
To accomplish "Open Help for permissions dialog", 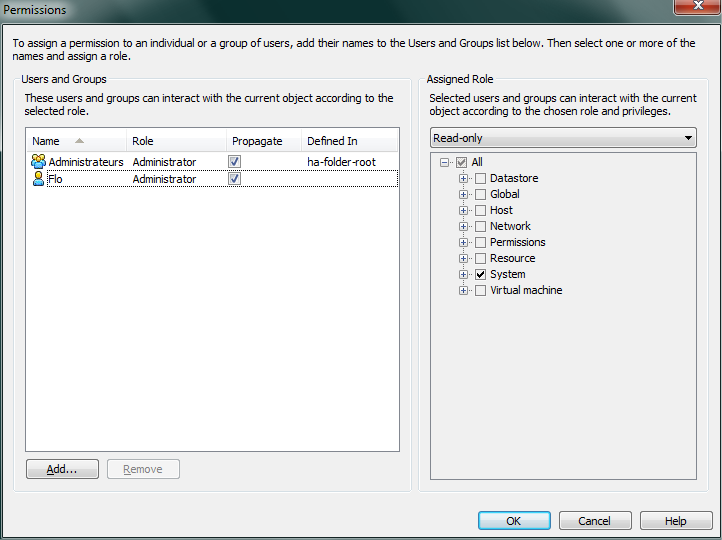I will [676, 521].
